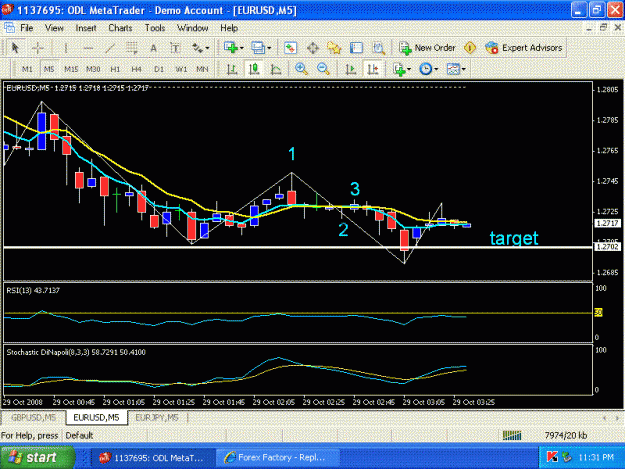The image size is (625, 469).
Task: Toggle chart auto scroll
Action: [x=351, y=69]
